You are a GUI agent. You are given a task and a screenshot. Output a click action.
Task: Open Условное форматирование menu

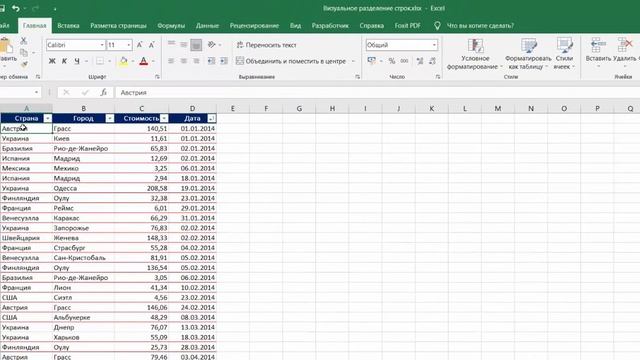475,54
